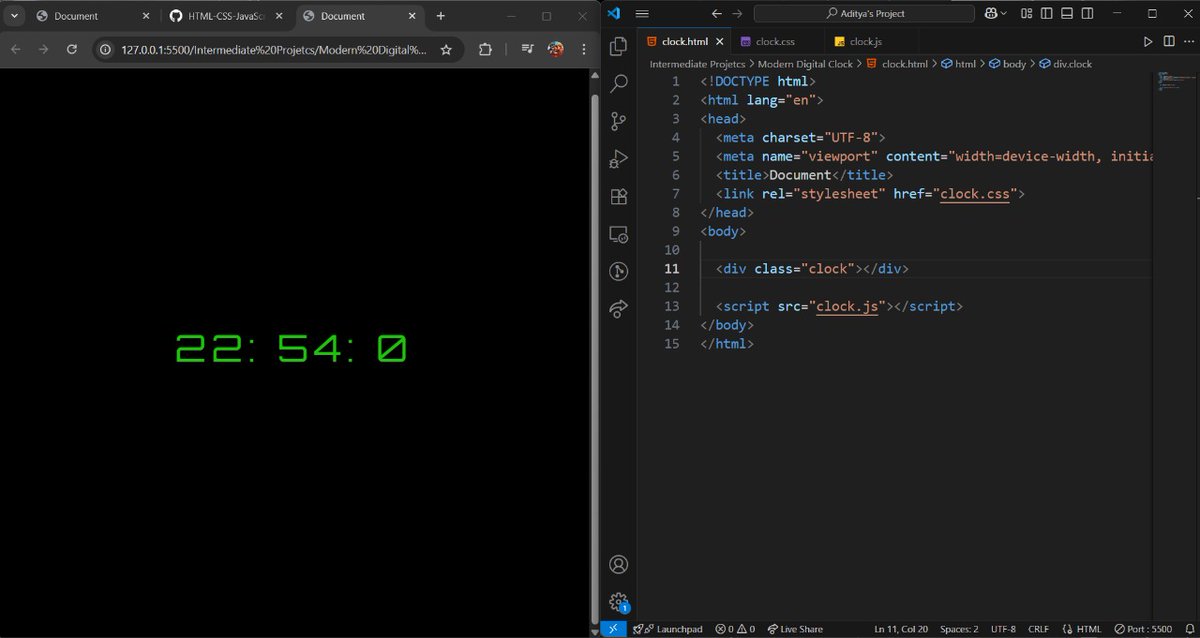The height and width of the screenshot is (638, 1200).
Task: Change UTF-8 file encoding
Action: pos(1003,629)
